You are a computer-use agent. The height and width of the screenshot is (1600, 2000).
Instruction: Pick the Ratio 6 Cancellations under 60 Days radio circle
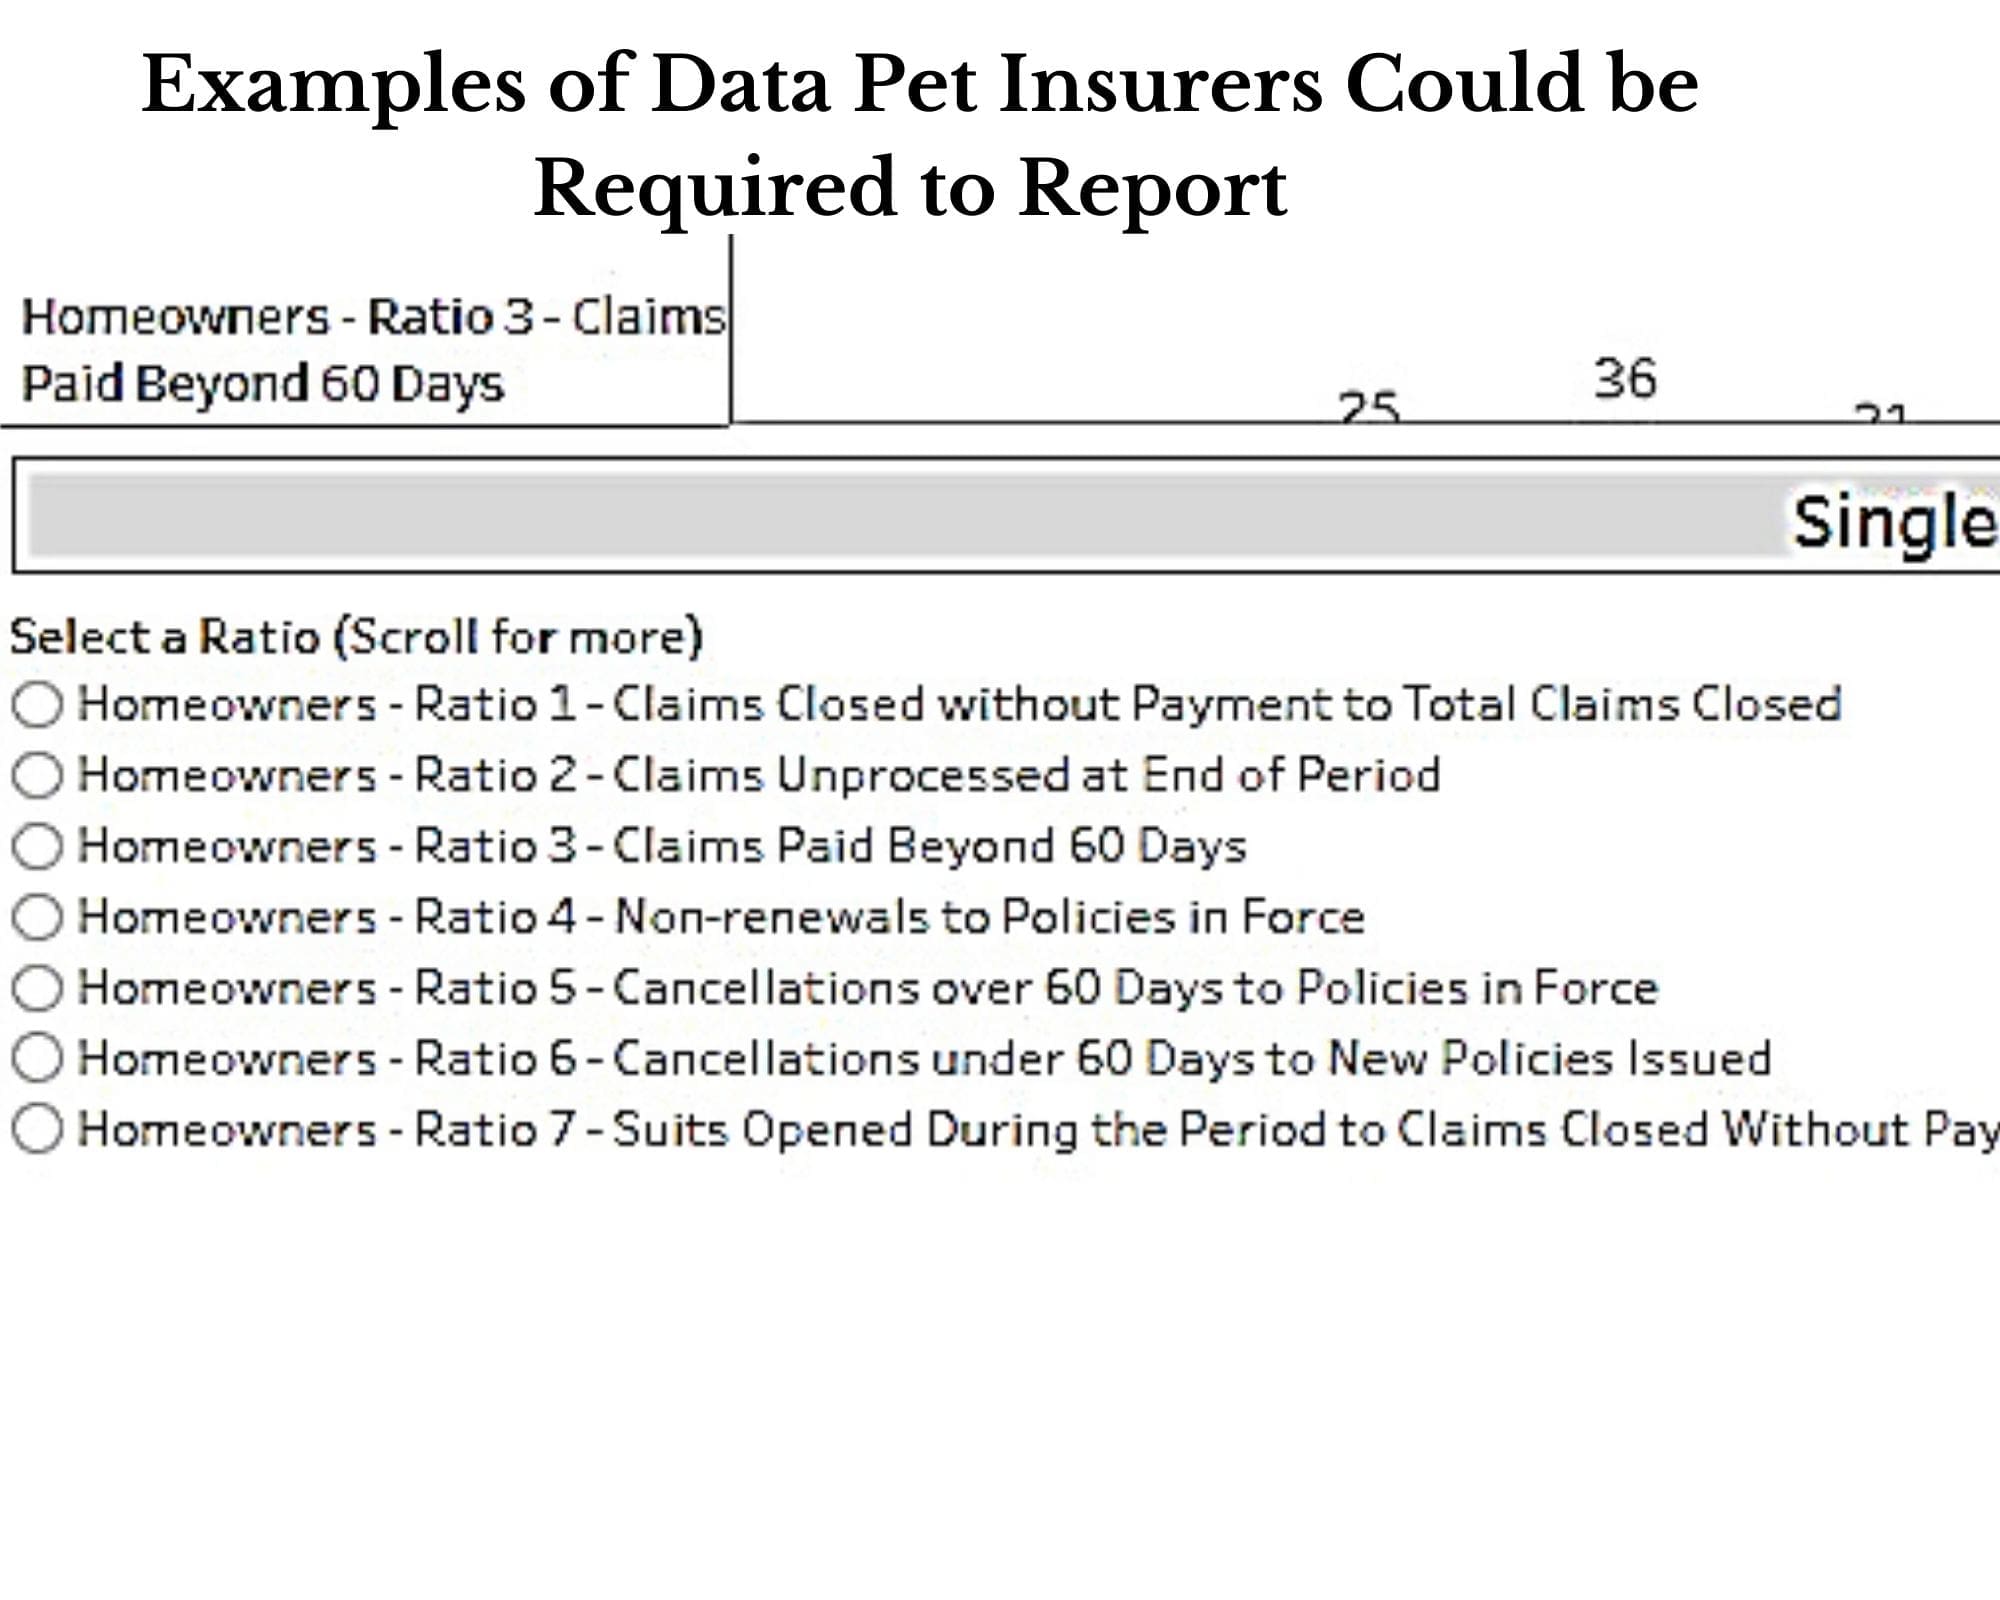(38, 1058)
